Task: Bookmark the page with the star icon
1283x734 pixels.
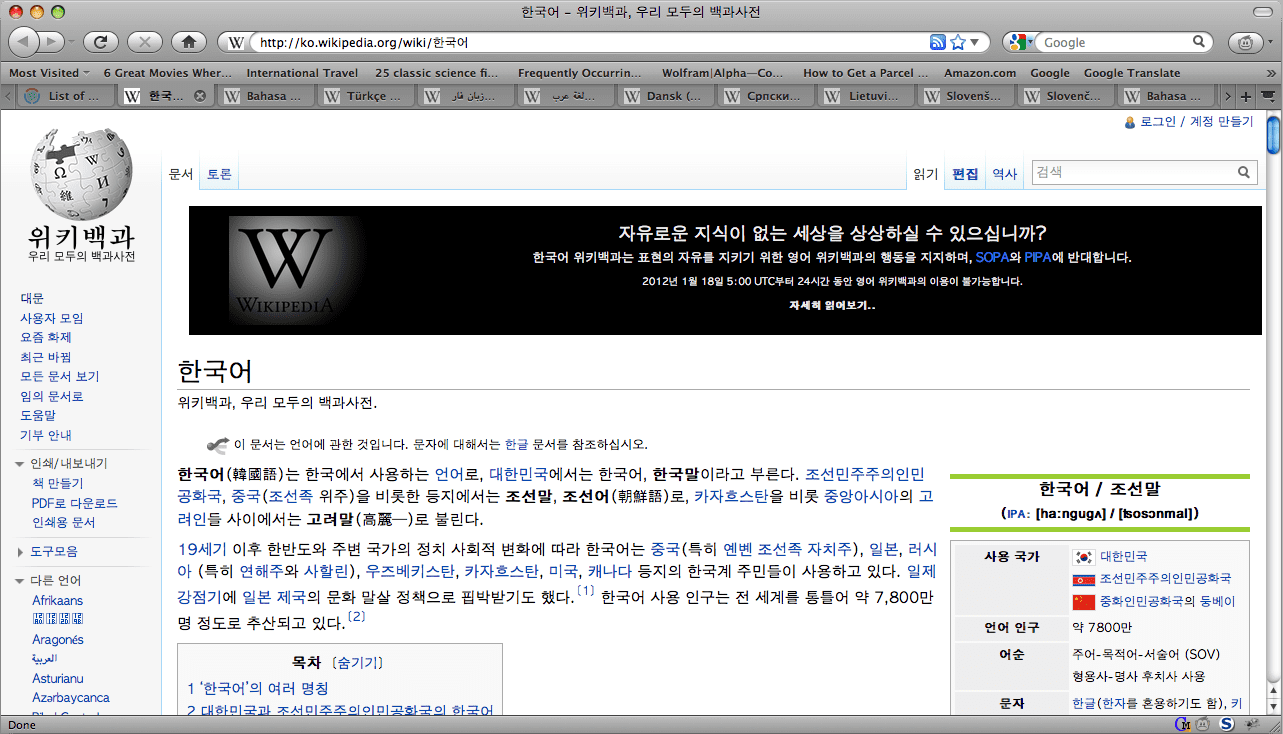Action: [x=958, y=42]
